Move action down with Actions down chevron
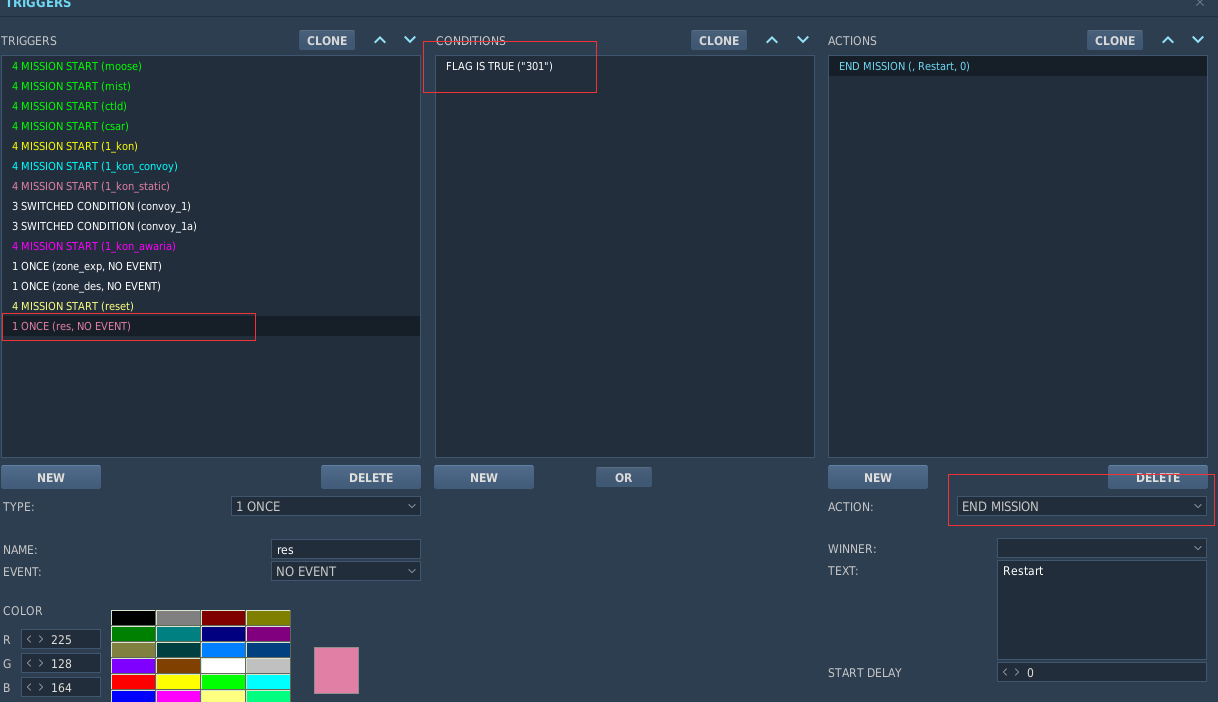The width and height of the screenshot is (1218, 702). click(1198, 40)
